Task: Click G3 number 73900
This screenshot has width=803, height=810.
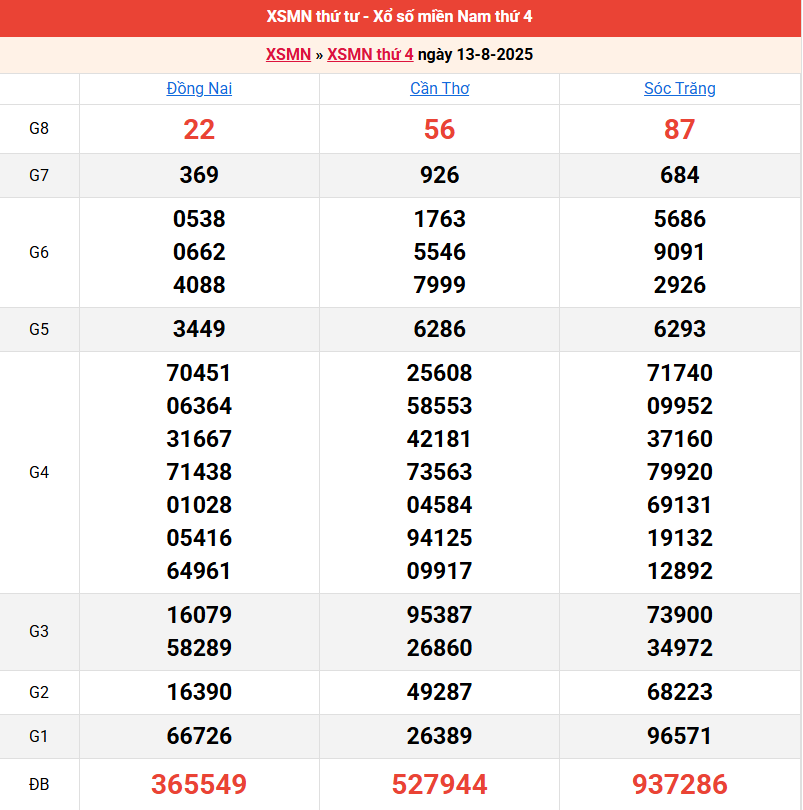Action: 680,615
